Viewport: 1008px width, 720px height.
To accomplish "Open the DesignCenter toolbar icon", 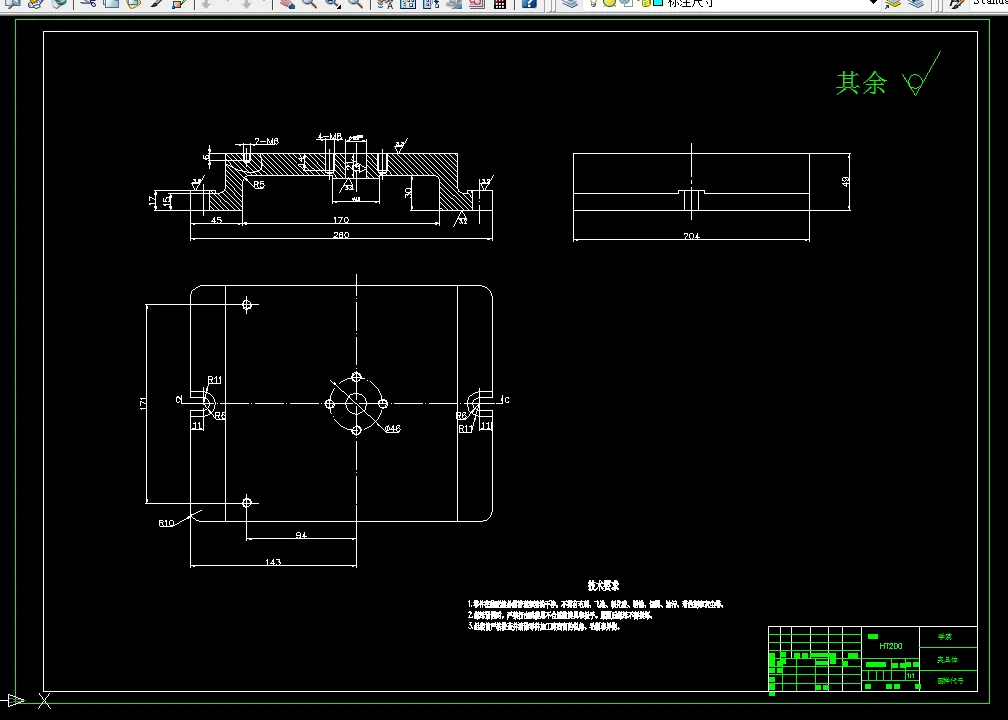I will click(x=408, y=3).
